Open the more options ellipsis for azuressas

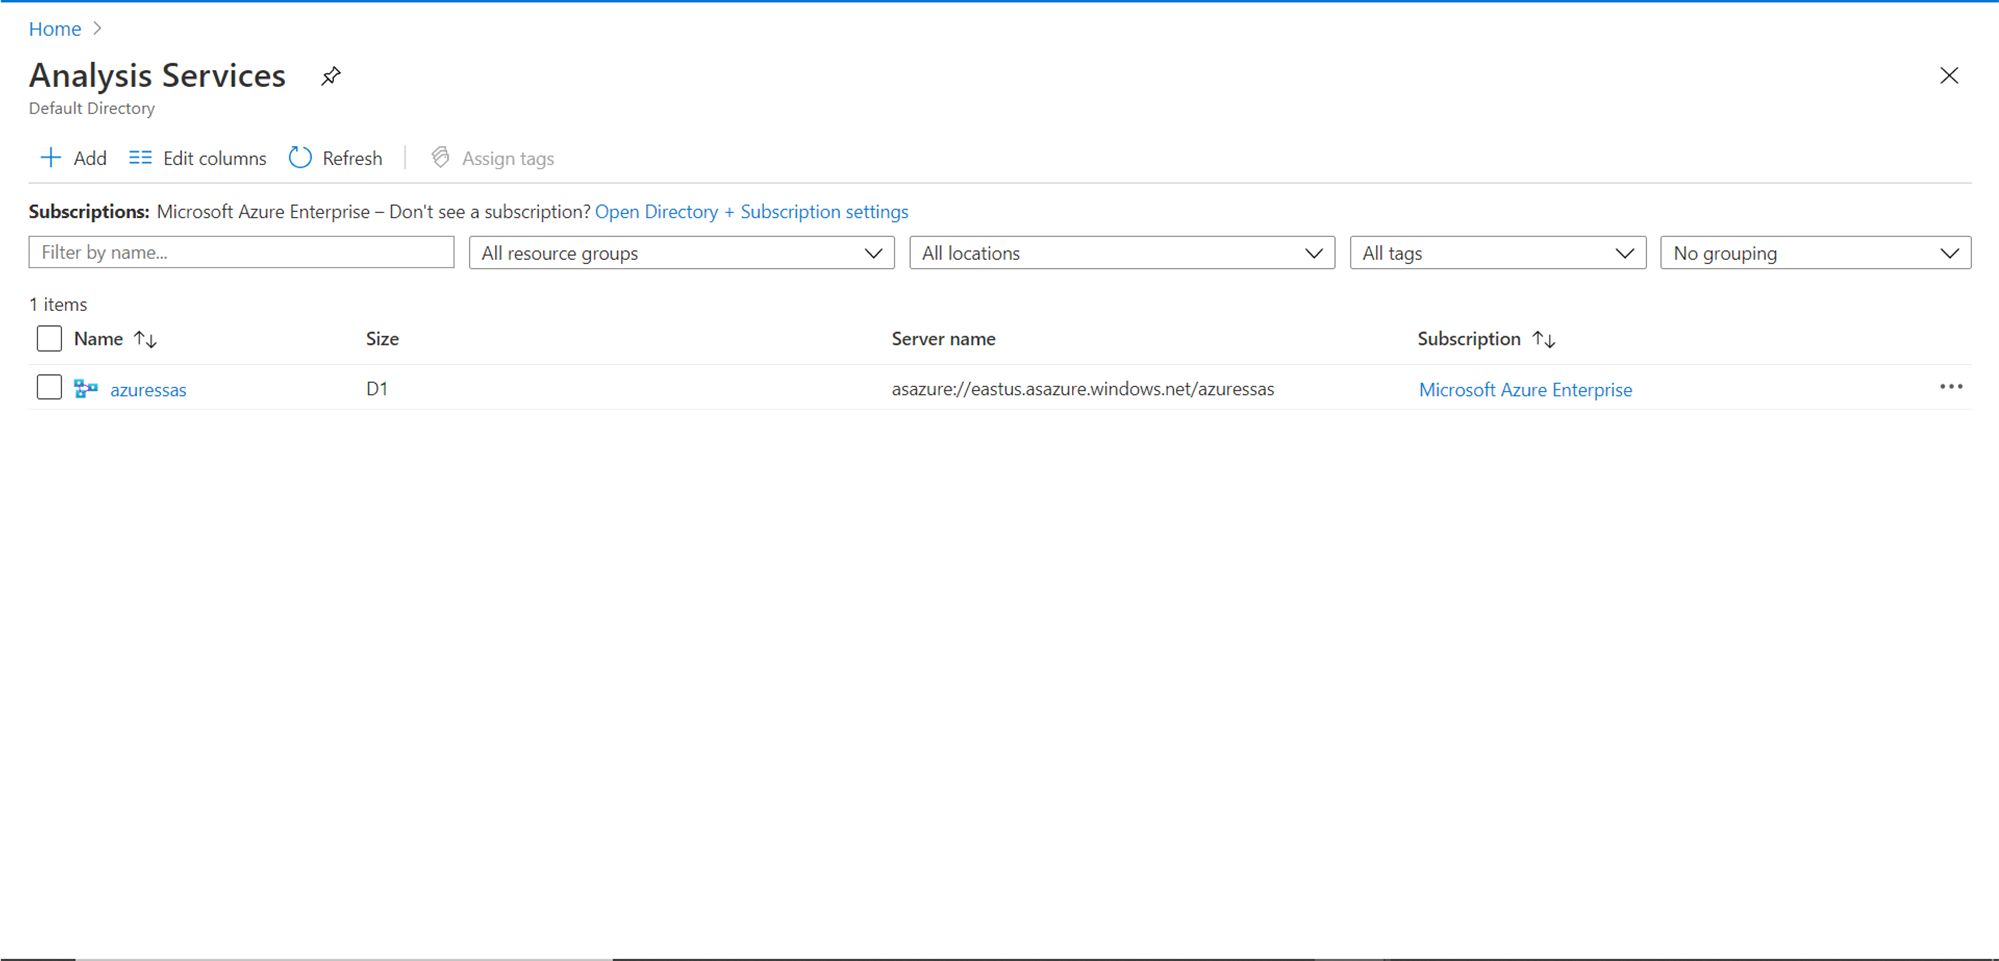pos(1951,387)
